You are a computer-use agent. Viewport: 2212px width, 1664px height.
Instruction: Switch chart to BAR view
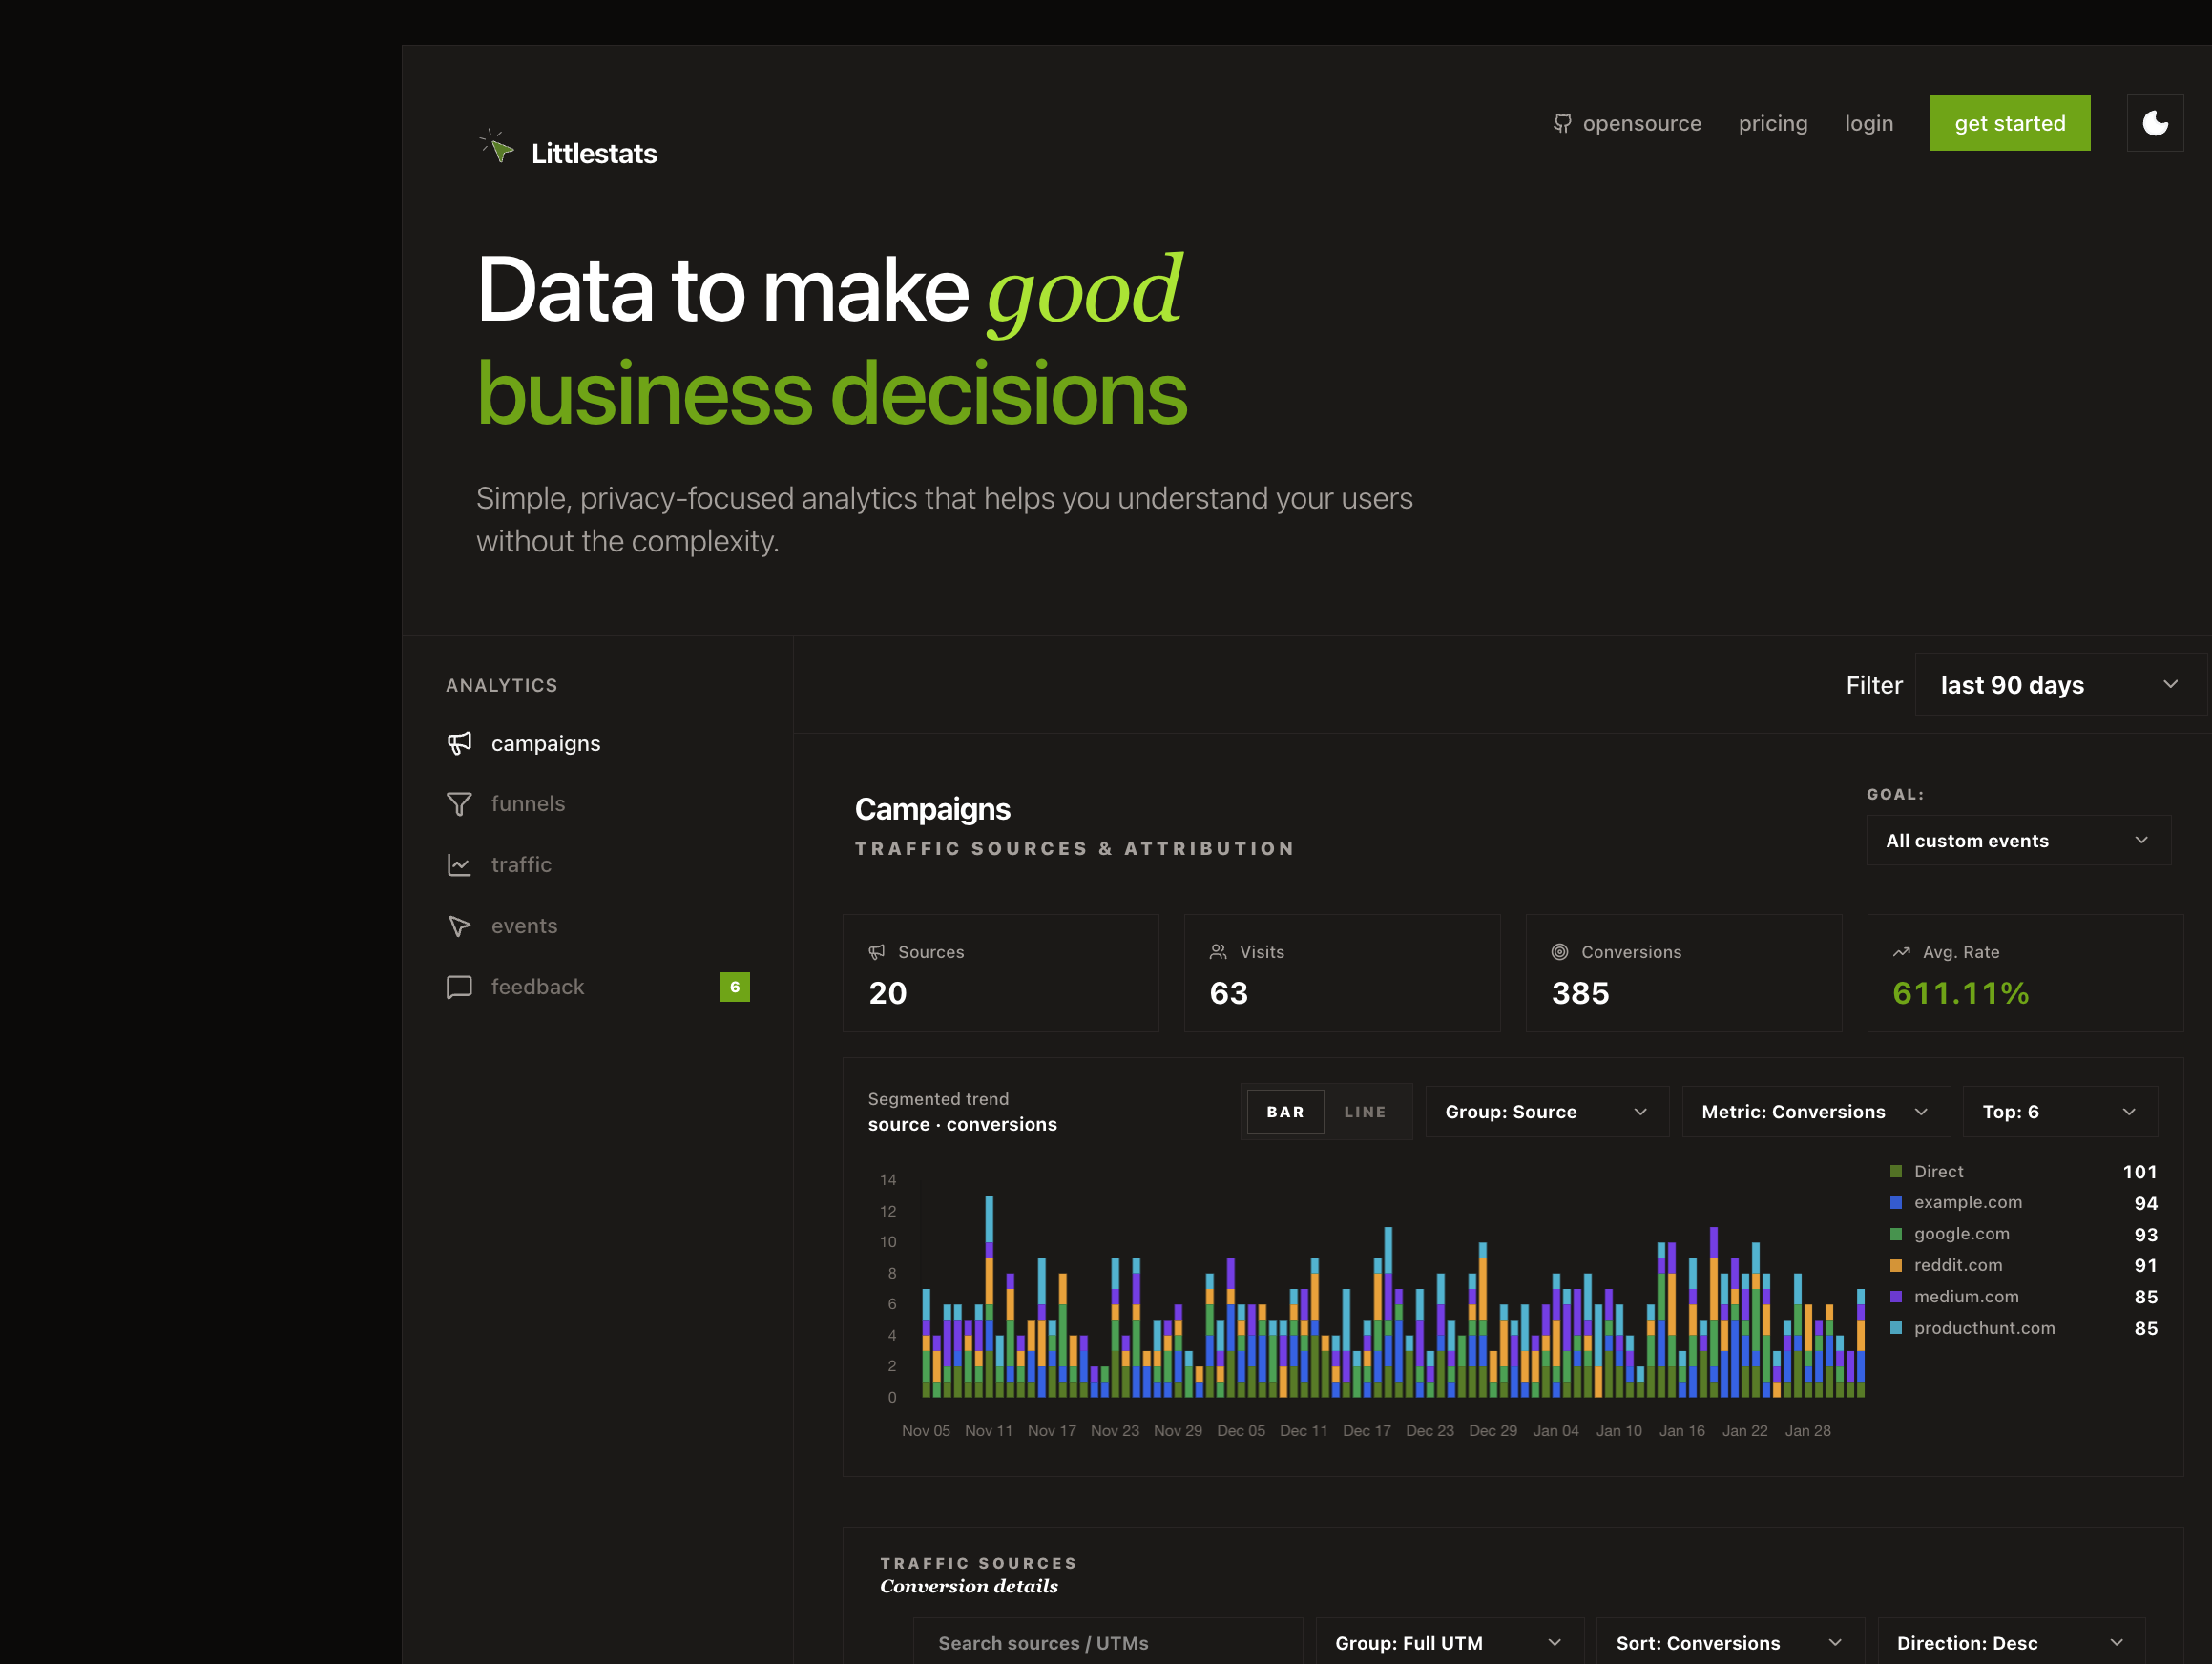coord(1285,1112)
